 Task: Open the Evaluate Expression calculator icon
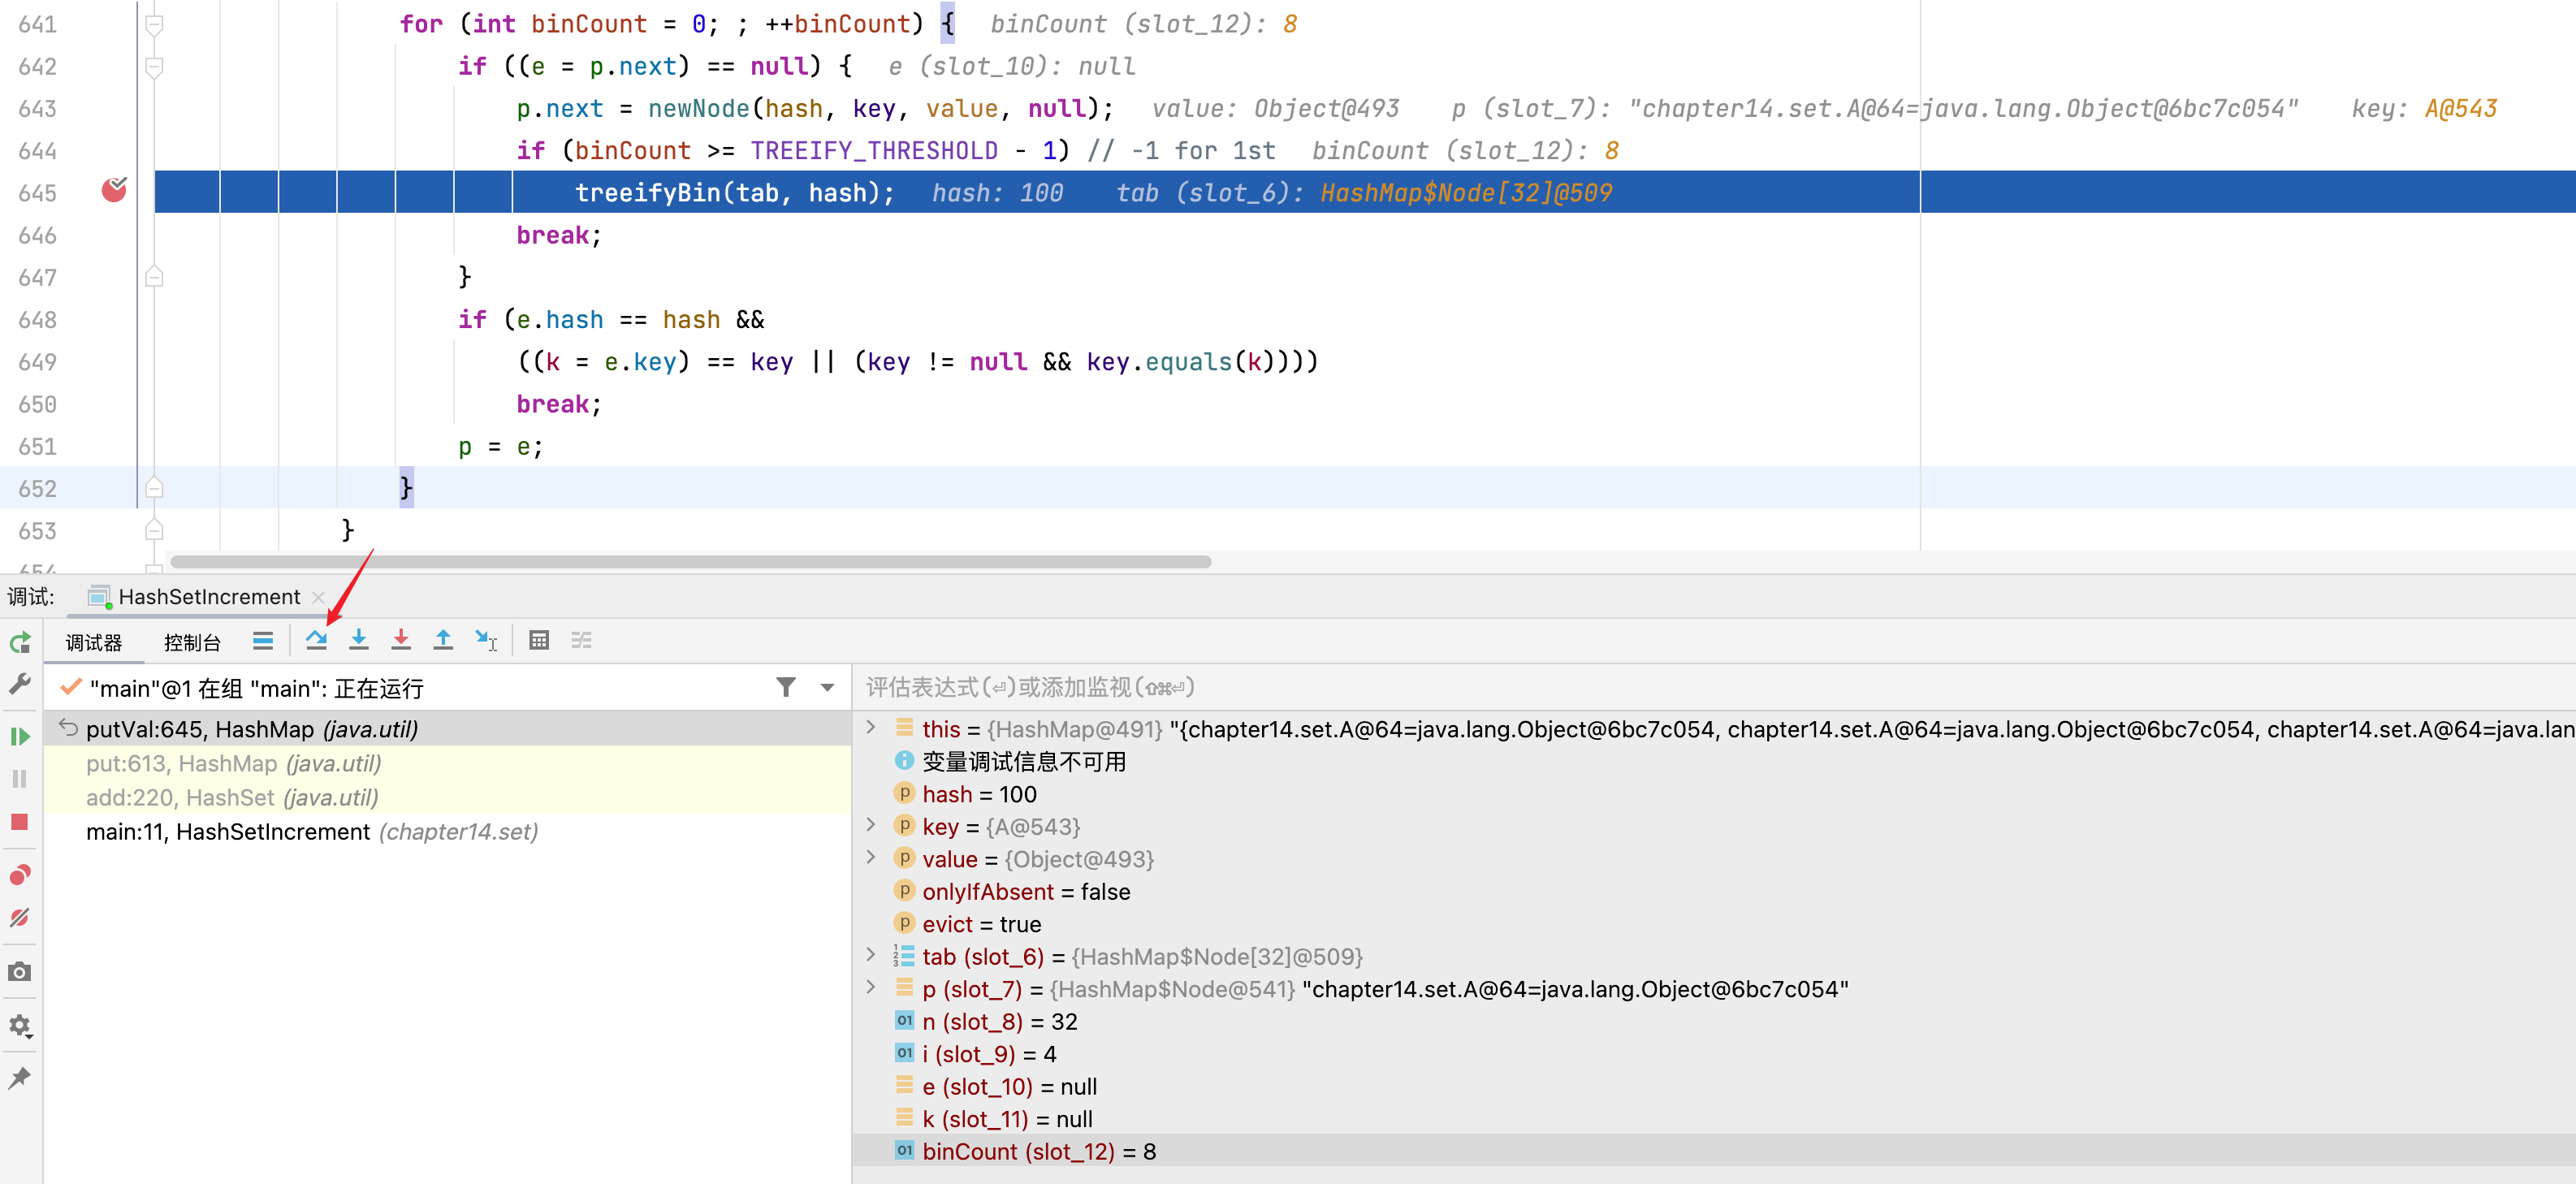pos(539,640)
